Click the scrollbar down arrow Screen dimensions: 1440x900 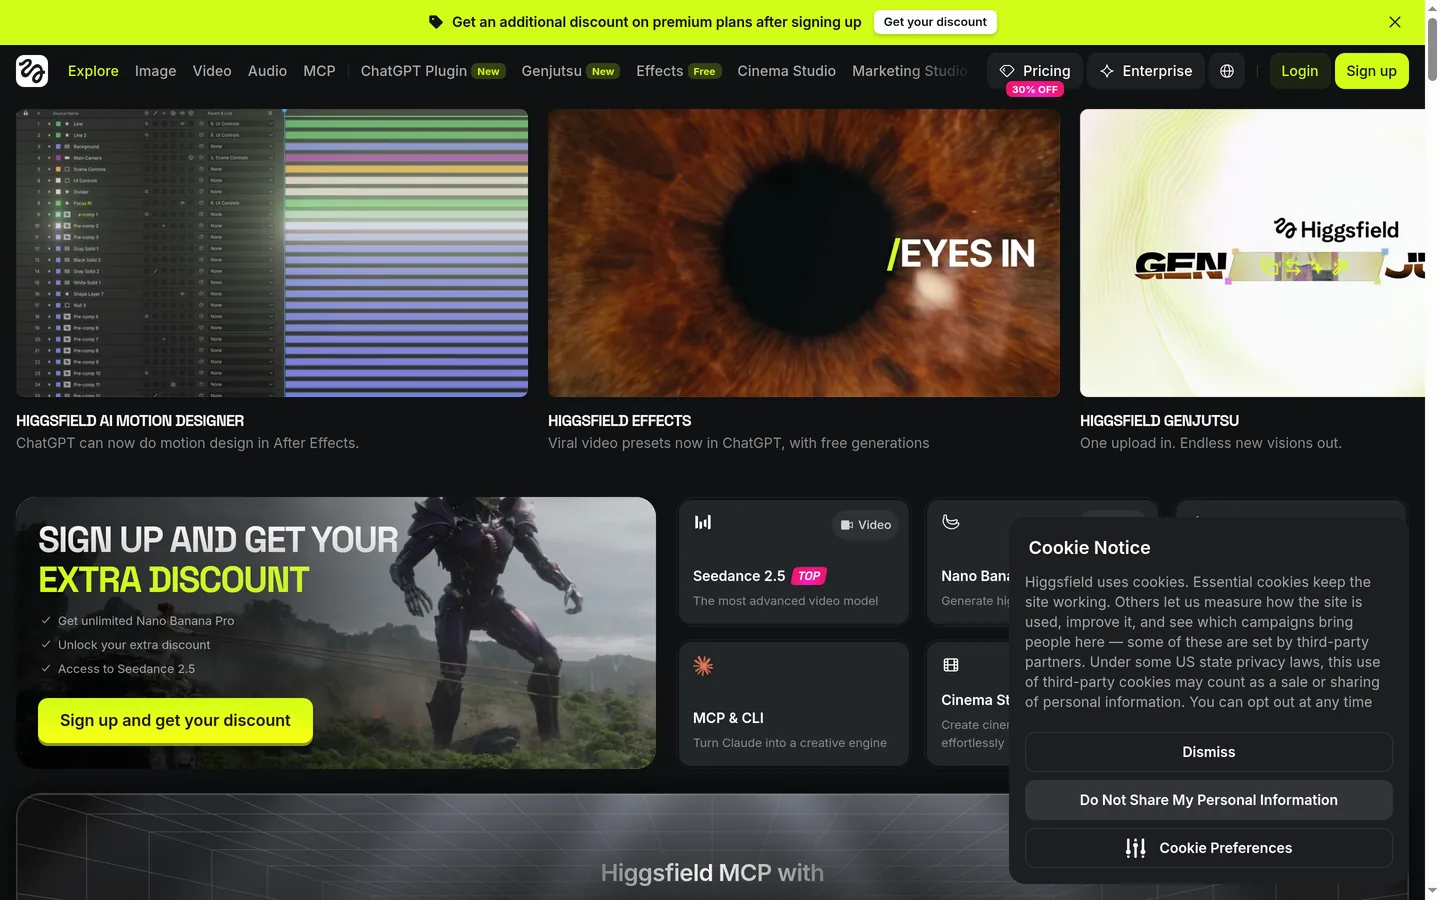[x=1432, y=890]
